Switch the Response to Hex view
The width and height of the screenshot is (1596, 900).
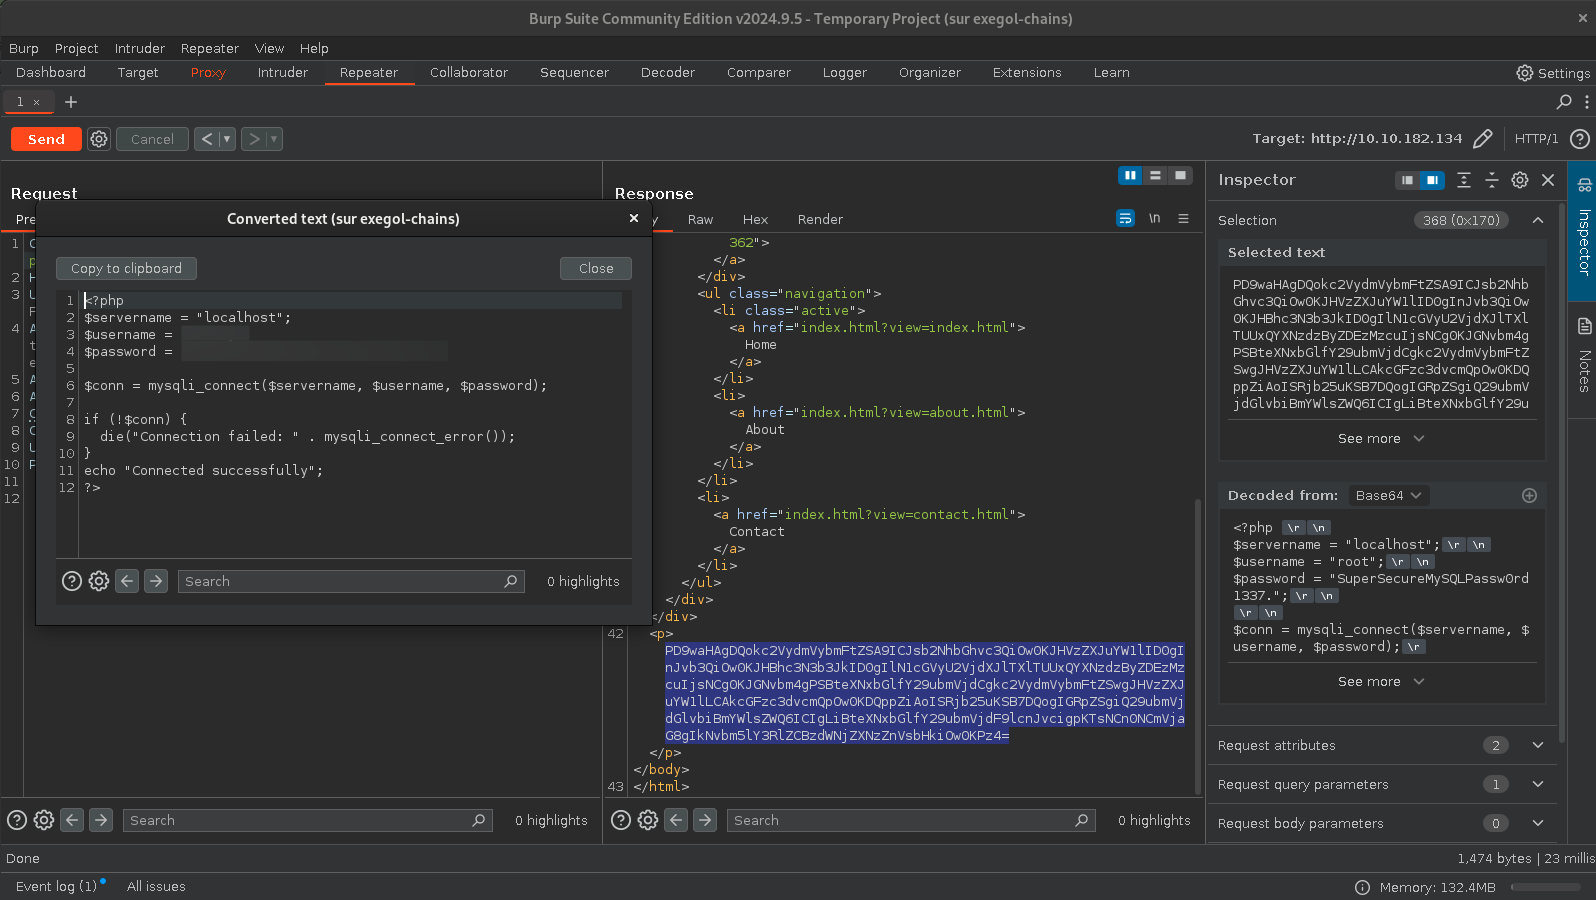pyautogui.click(x=755, y=219)
